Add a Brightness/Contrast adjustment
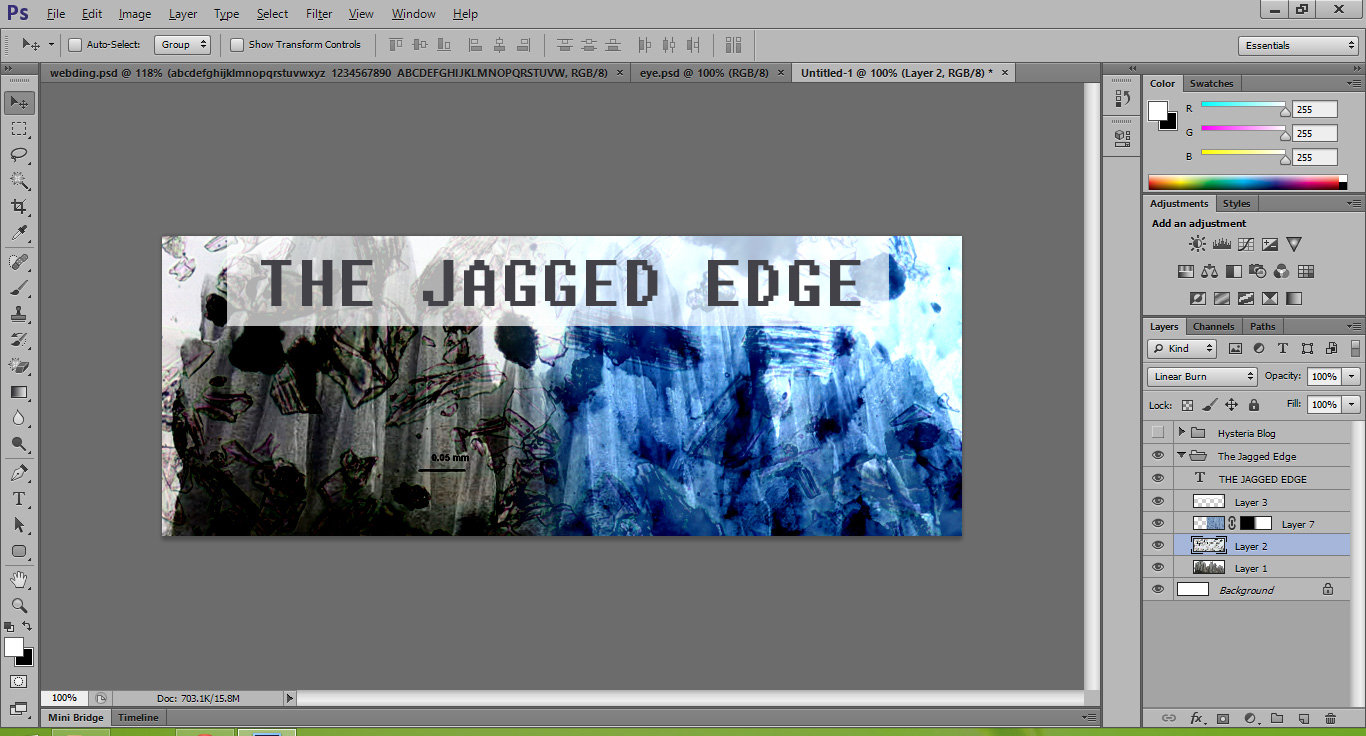This screenshot has height=736, width=1366. coord(1197,244)
